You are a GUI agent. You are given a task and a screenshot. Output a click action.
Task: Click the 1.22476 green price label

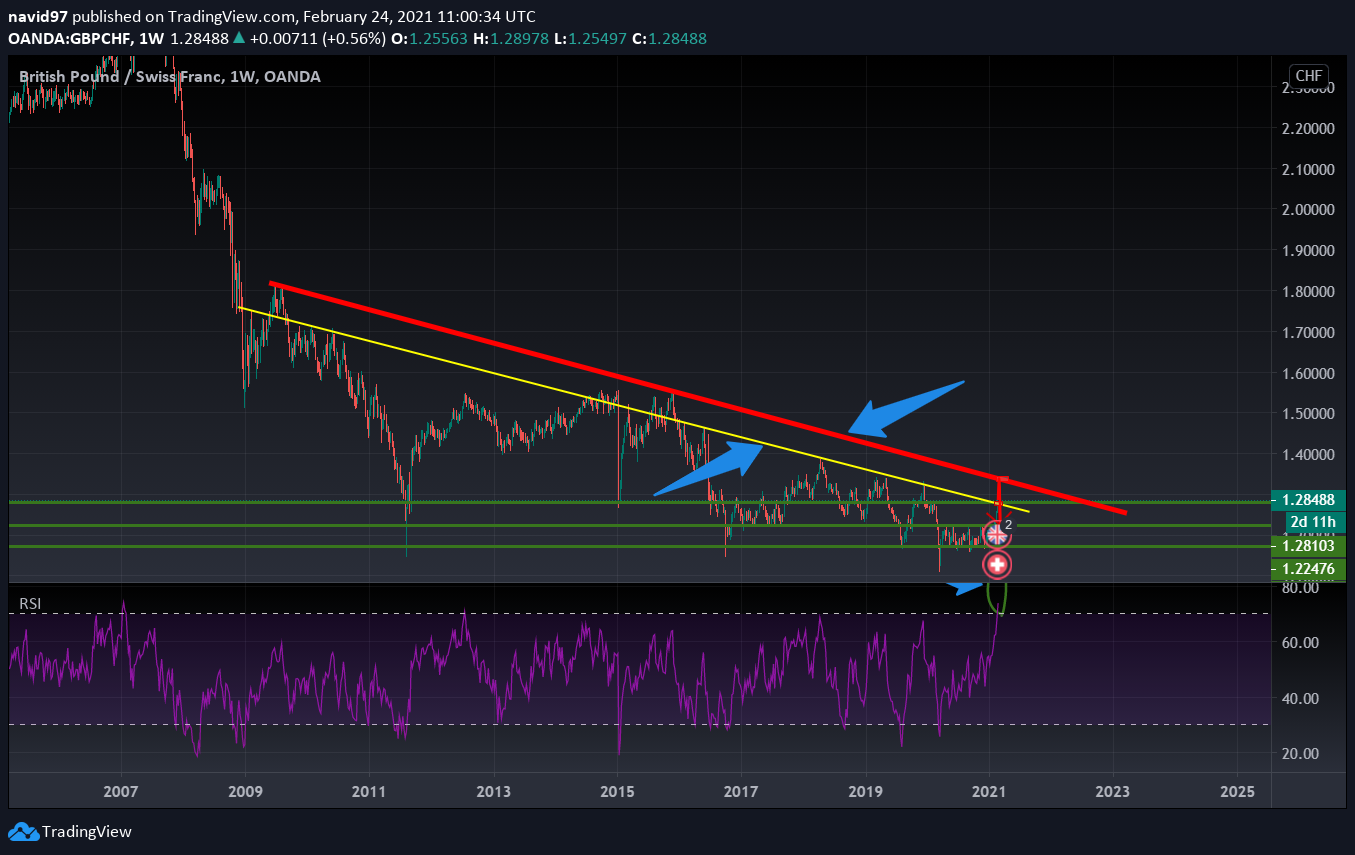1309,569
